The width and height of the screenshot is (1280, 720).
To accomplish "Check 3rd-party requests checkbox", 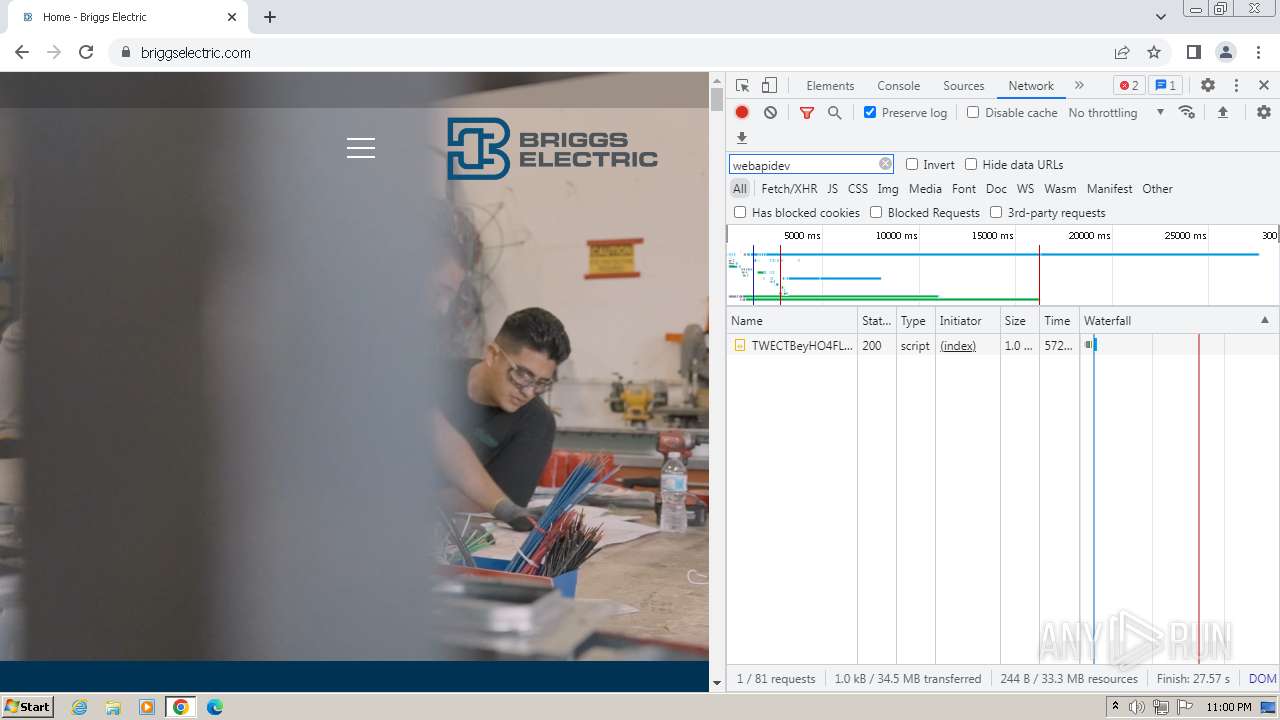I will (996, 212).
